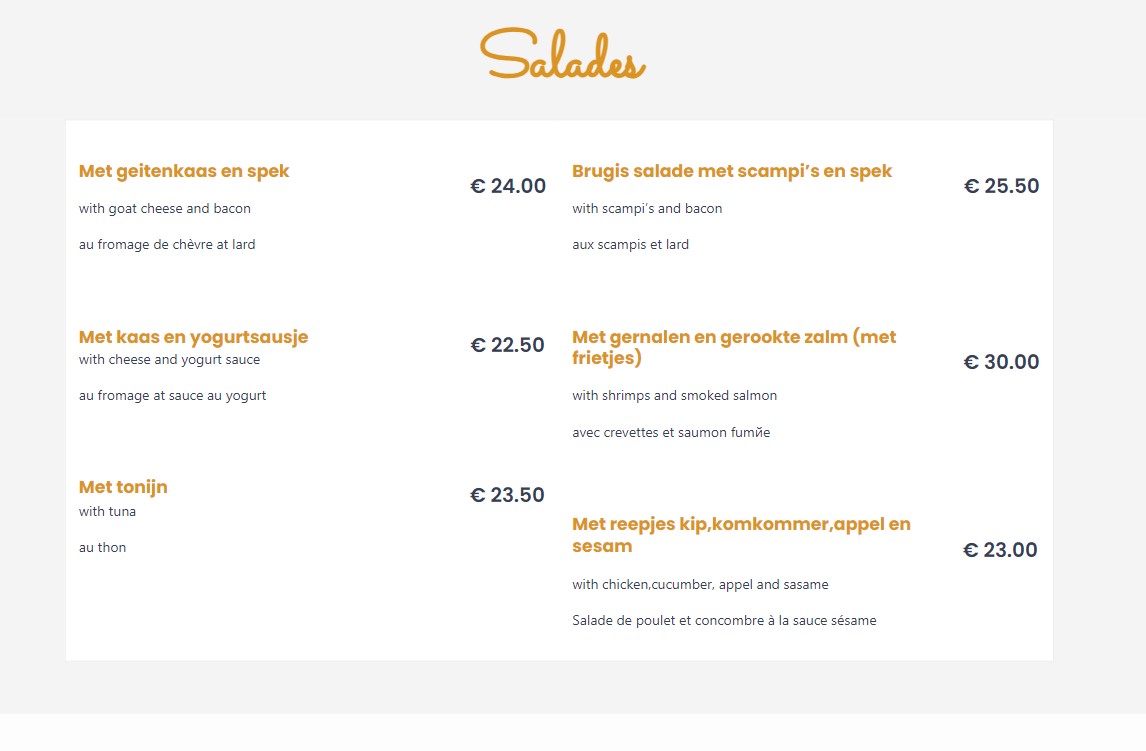Click the € 24.00 price
This screenshot has height=751, width=1146.
coord(508,186)
